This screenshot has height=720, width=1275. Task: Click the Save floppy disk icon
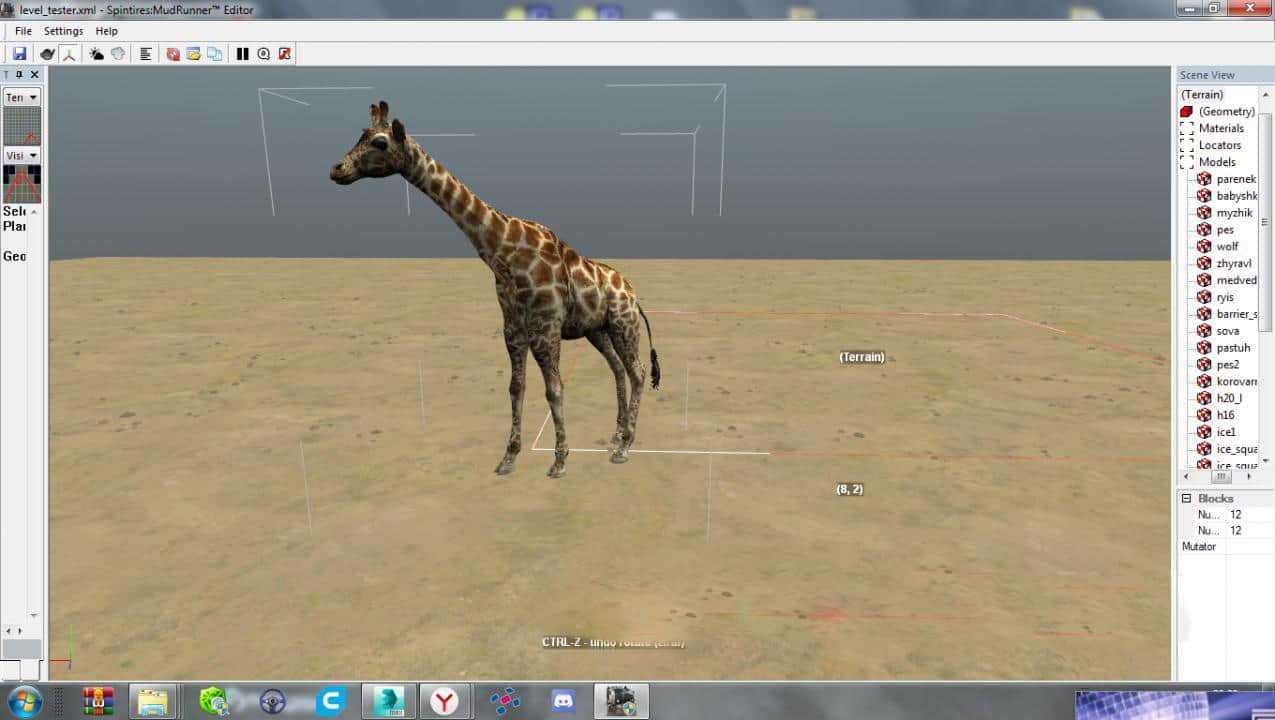point(19,54)
